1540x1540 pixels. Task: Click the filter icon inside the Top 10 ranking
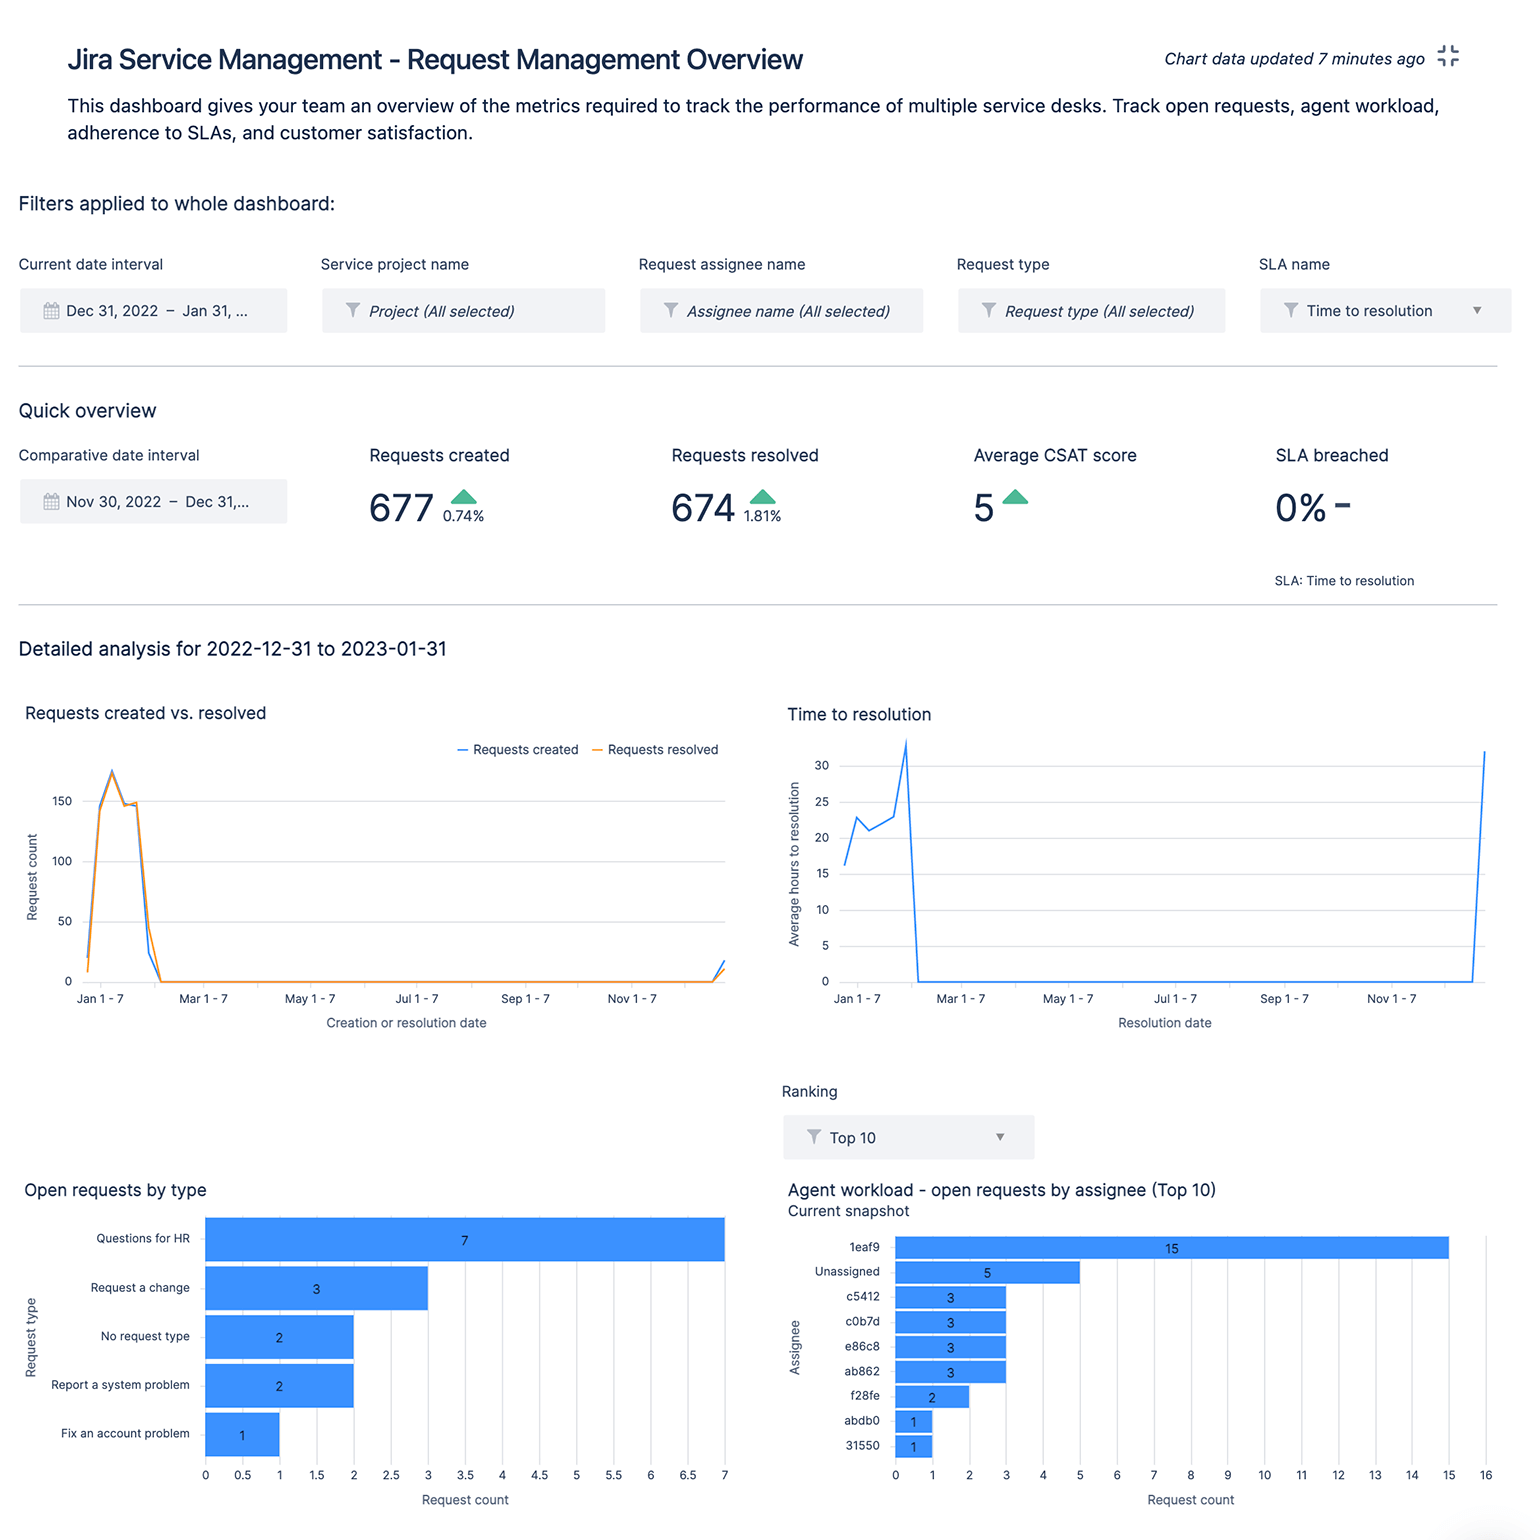[x=813, y=1137]
